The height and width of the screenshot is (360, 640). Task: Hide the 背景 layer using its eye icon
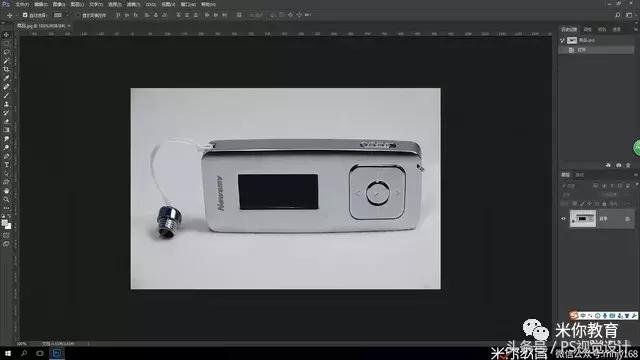[x=564, y=219]
